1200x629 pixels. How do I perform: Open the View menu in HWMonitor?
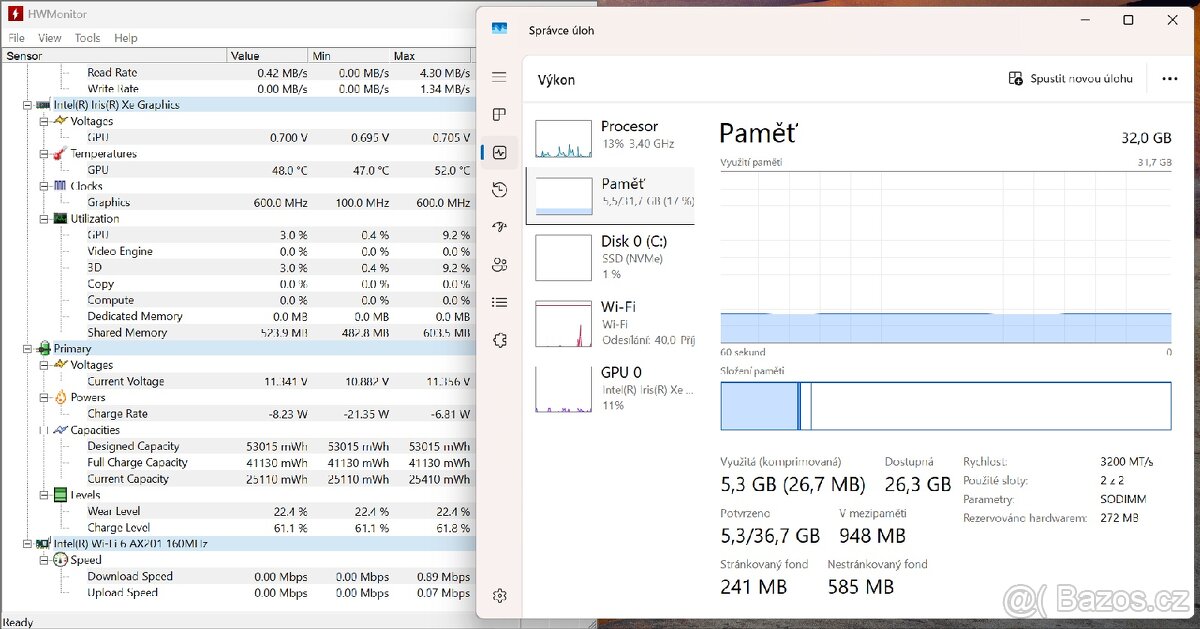(x=49, y=37)
